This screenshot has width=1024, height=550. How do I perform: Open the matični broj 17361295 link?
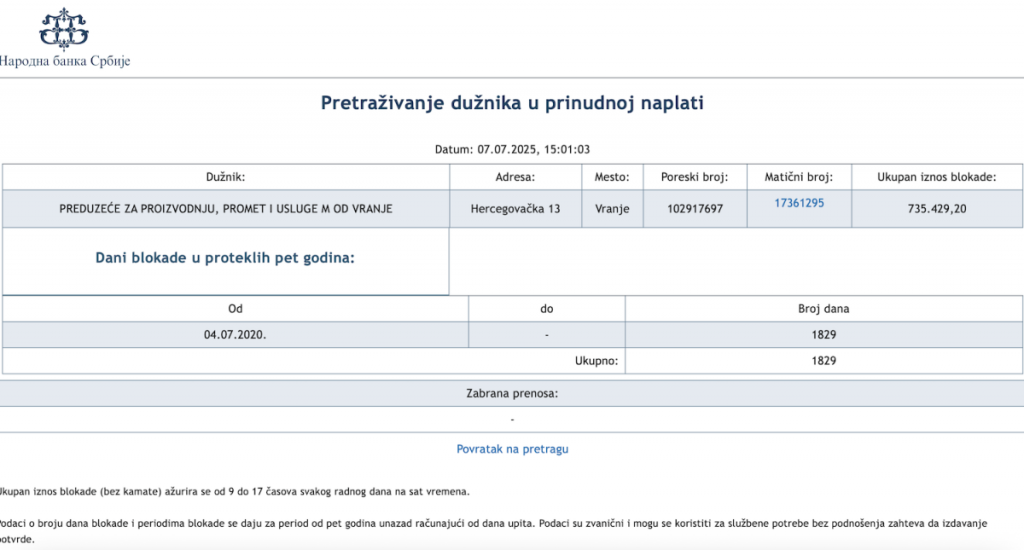(799, 203)
